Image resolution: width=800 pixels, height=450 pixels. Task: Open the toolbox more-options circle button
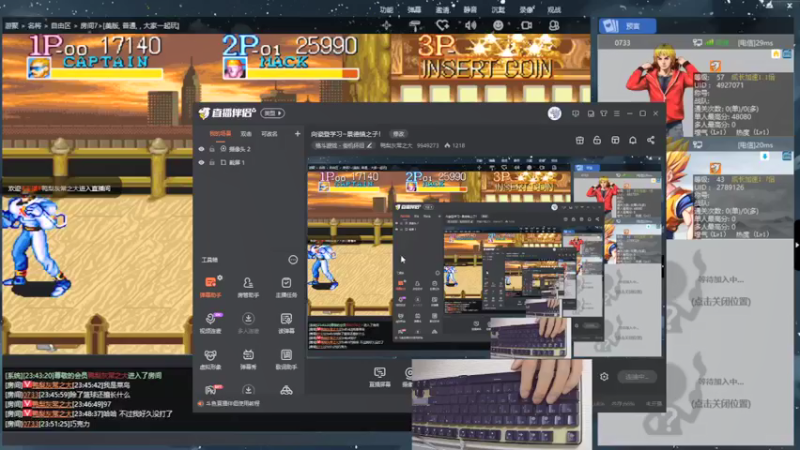(293, 260)
